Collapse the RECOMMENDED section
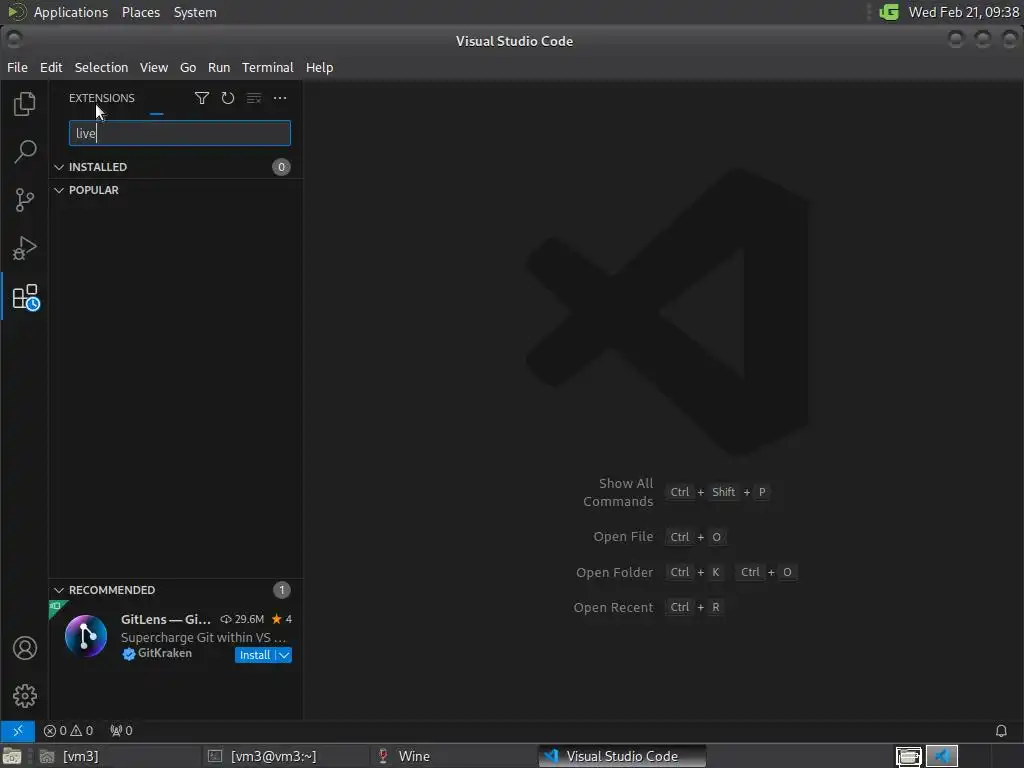Screen dimensions: 1024x768 59,590
